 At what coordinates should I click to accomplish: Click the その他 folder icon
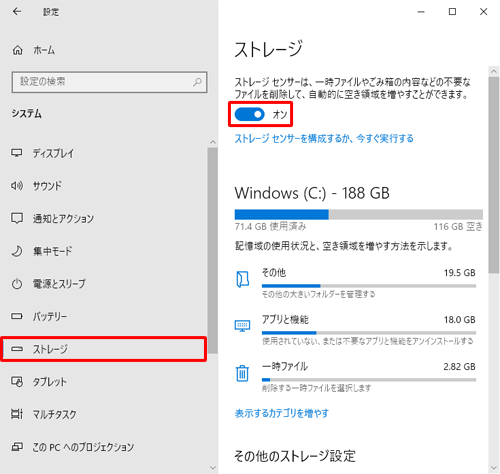point(243,279)
